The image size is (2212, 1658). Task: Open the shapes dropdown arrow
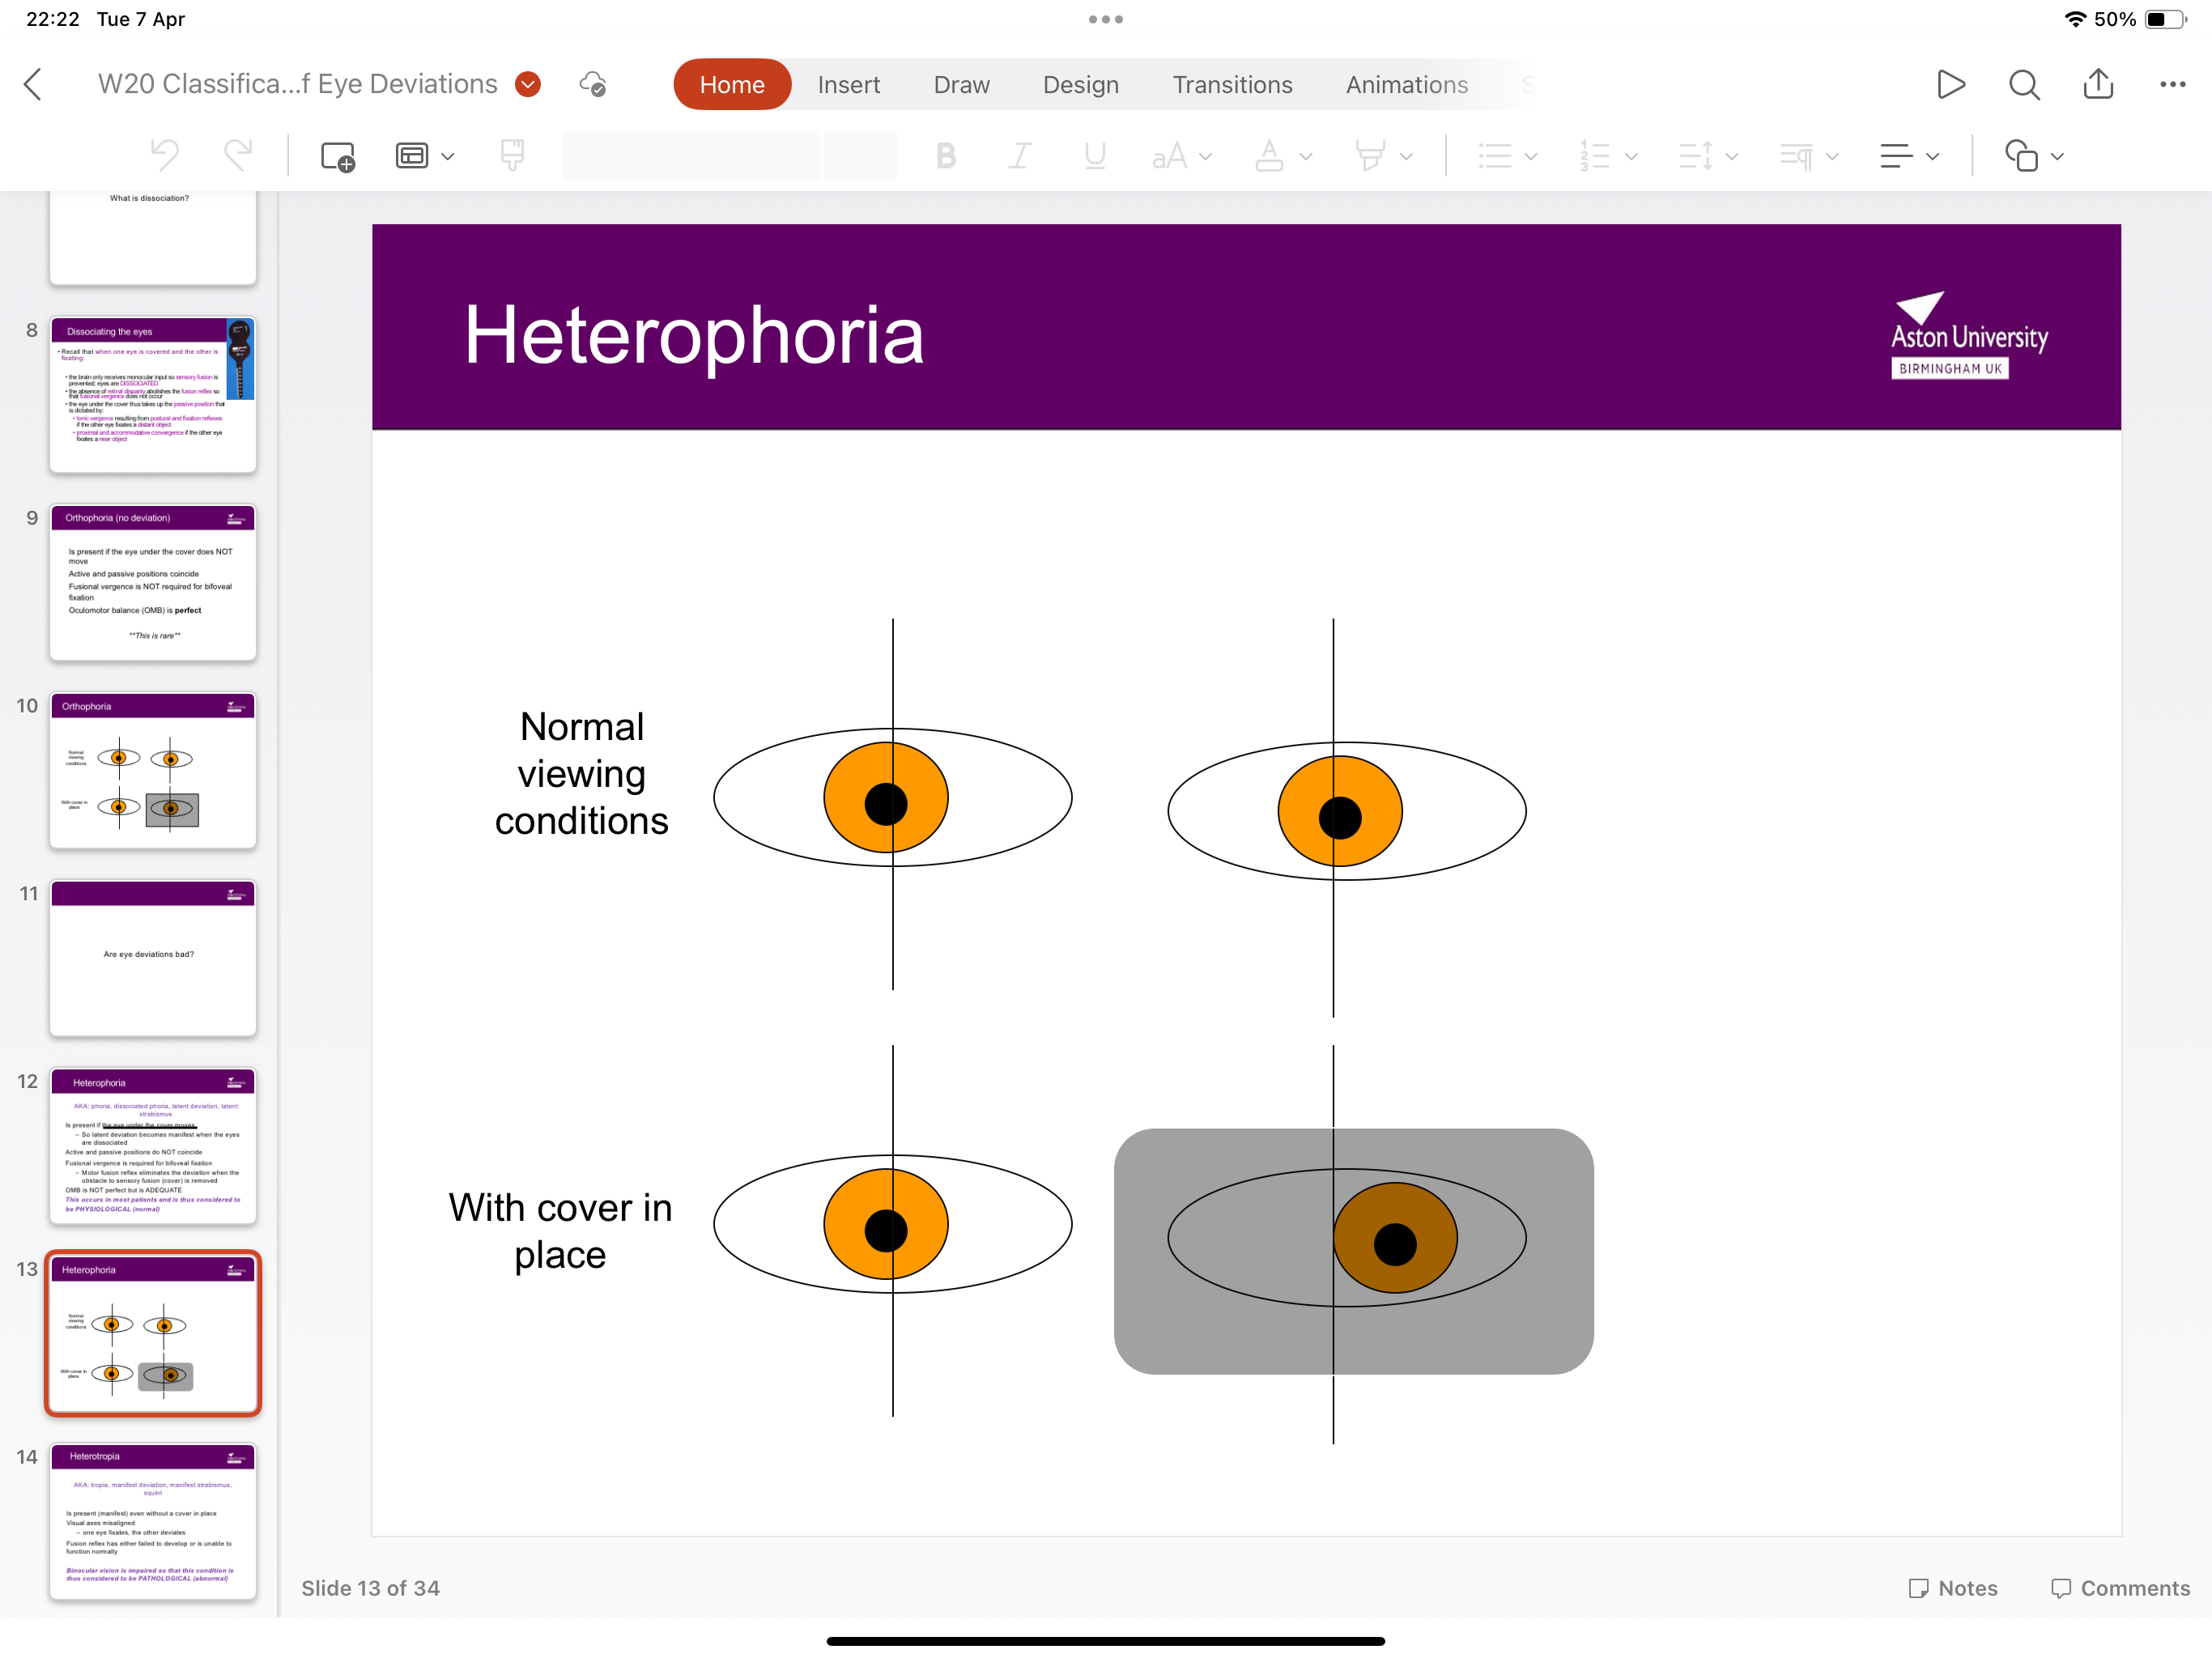point(2057,156)
